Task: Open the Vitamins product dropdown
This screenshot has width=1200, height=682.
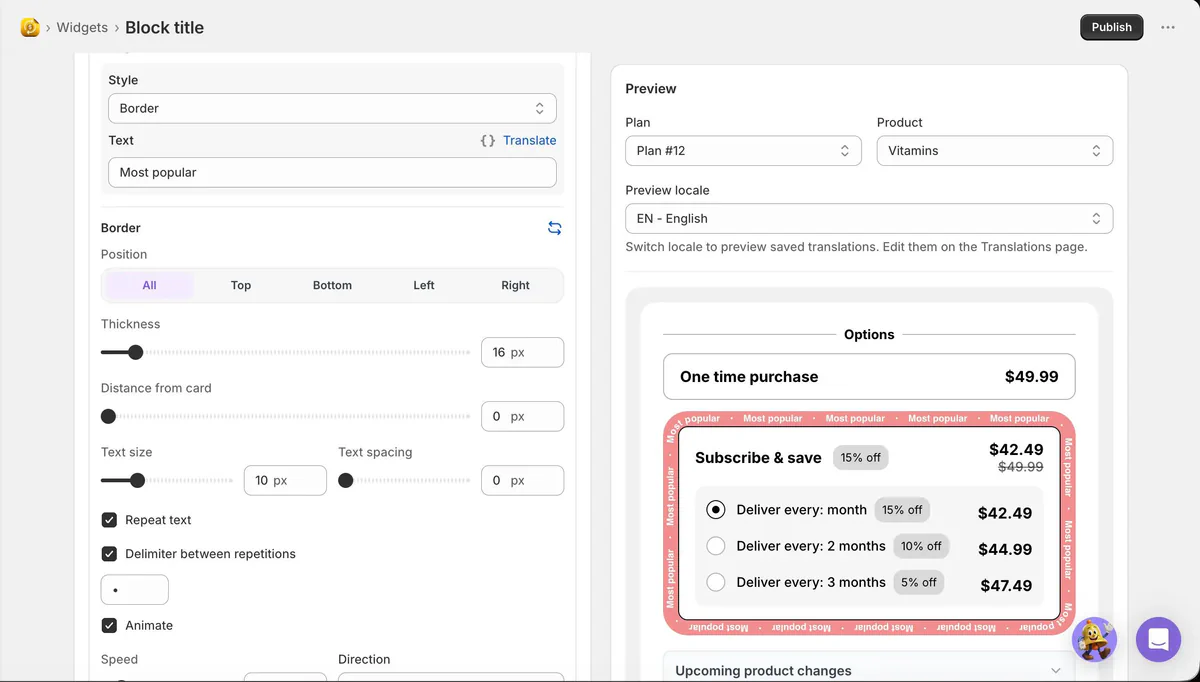Action: (995, 151)
